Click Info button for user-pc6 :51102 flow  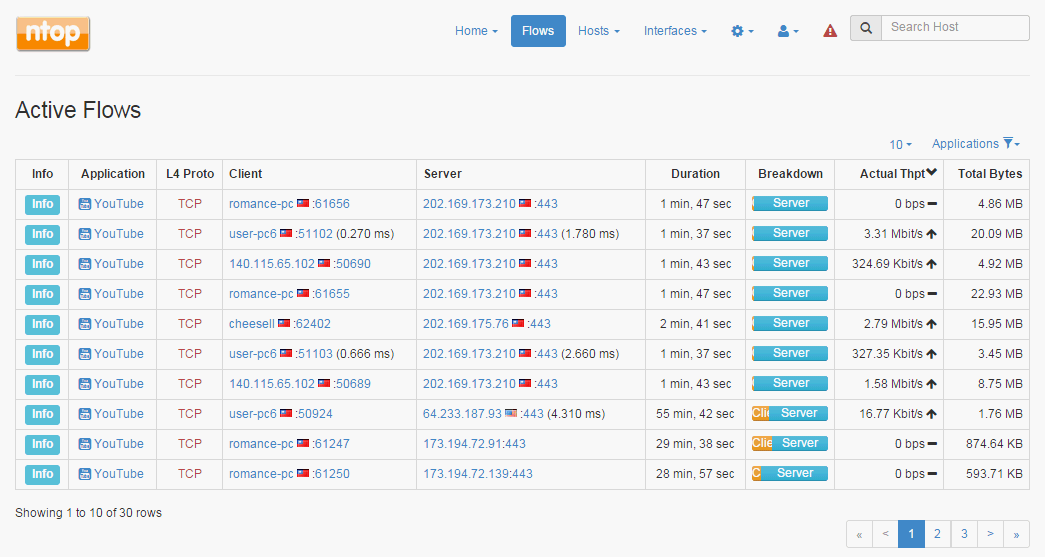[42, 234]
